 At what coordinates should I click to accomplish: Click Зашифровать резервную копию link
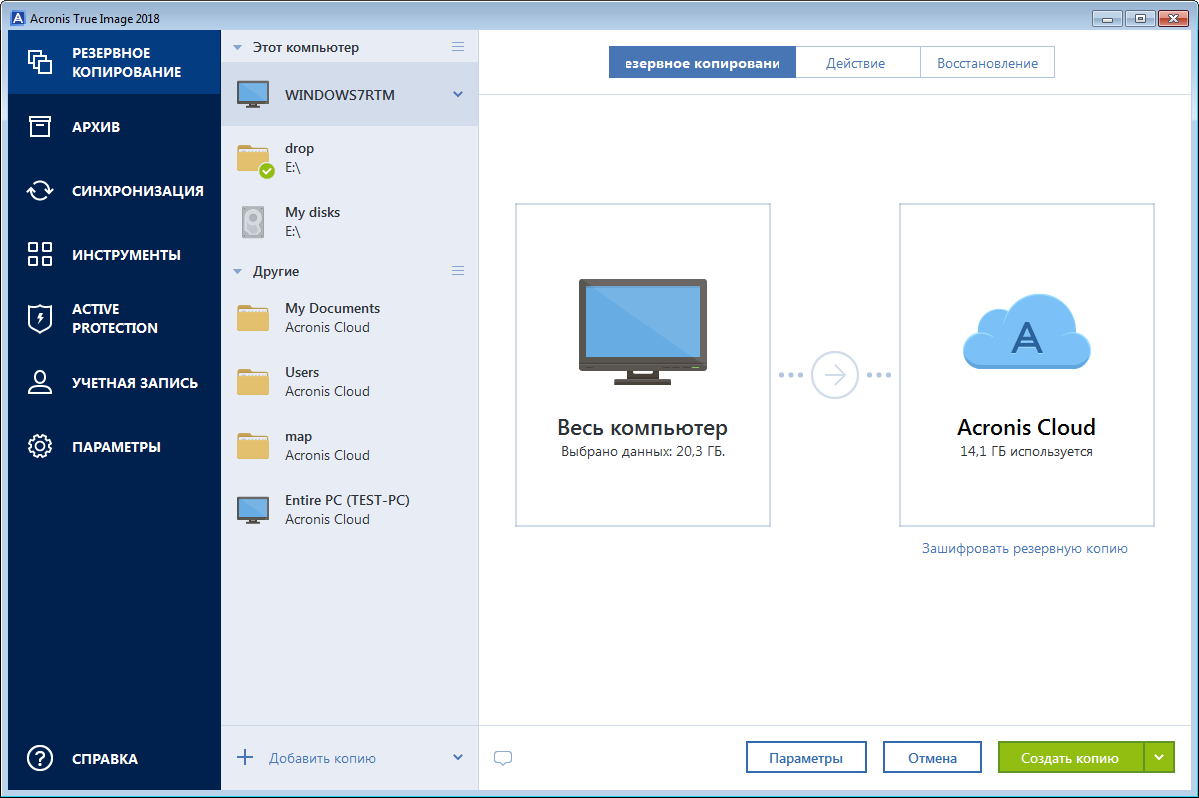[1025, 548]
